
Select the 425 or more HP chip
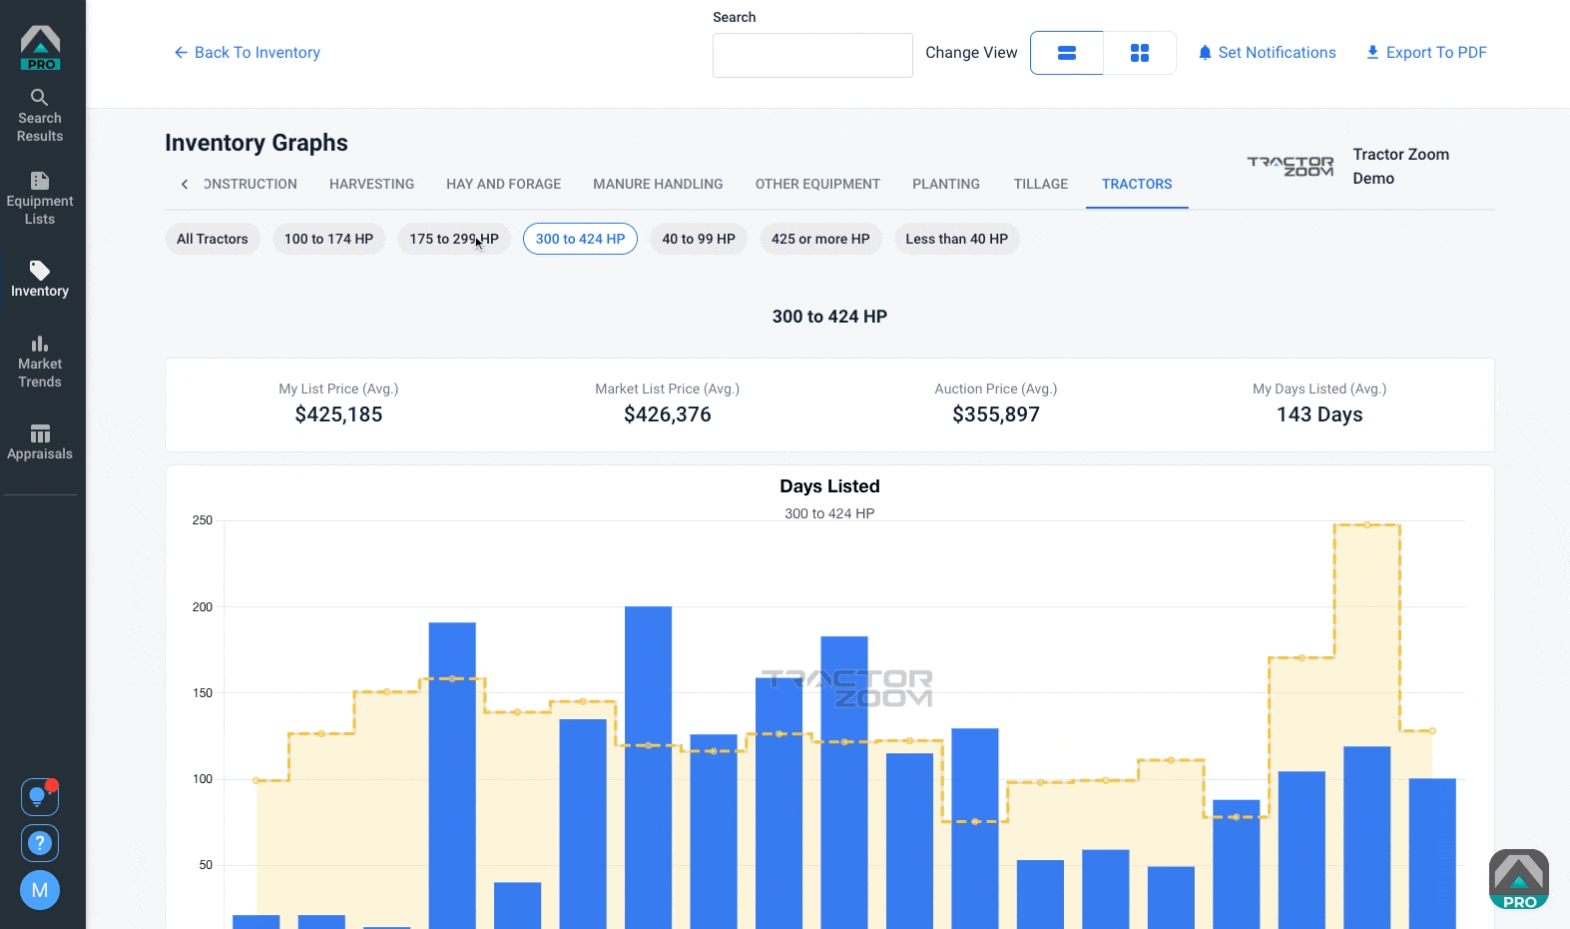pyautogui.click(x=820, y=239)
